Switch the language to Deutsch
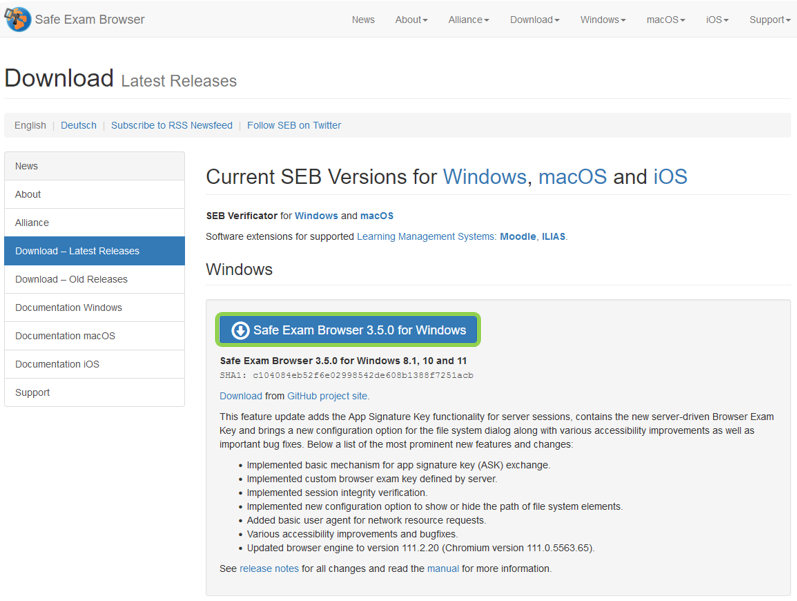This screenshot has height=601, width=797. coord(78,126)
